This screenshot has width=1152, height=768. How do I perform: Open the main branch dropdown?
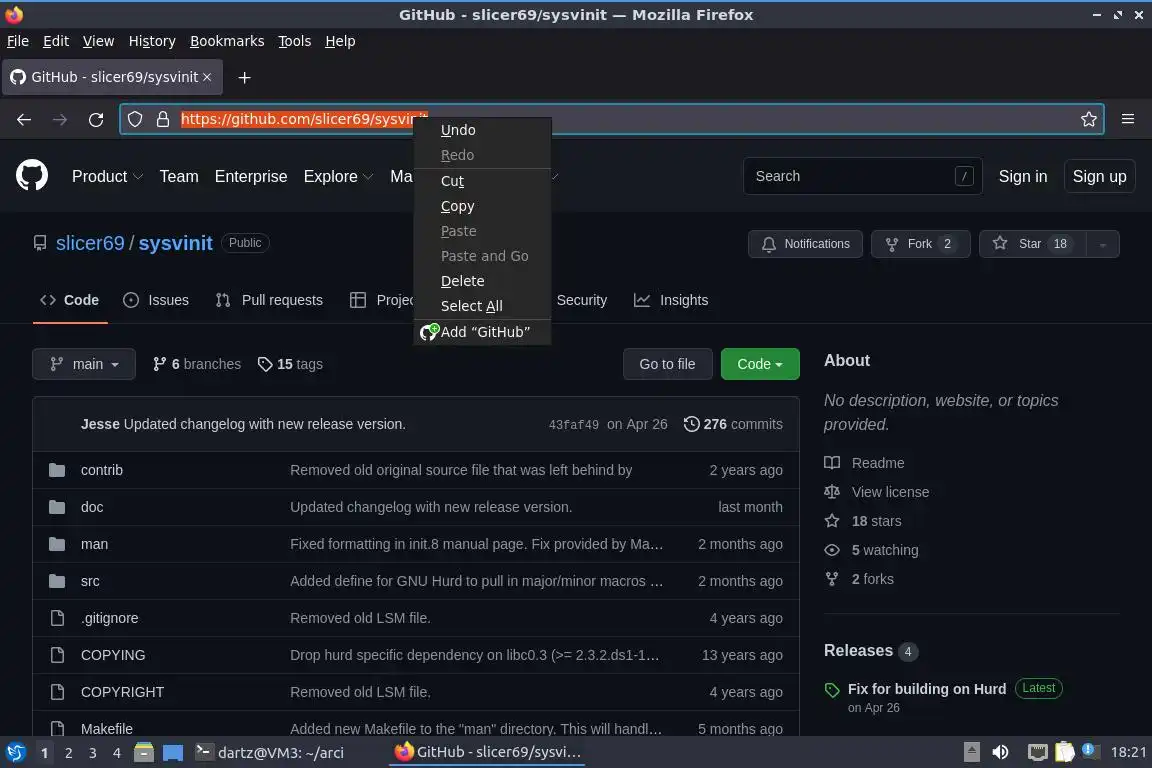point(84,364)
